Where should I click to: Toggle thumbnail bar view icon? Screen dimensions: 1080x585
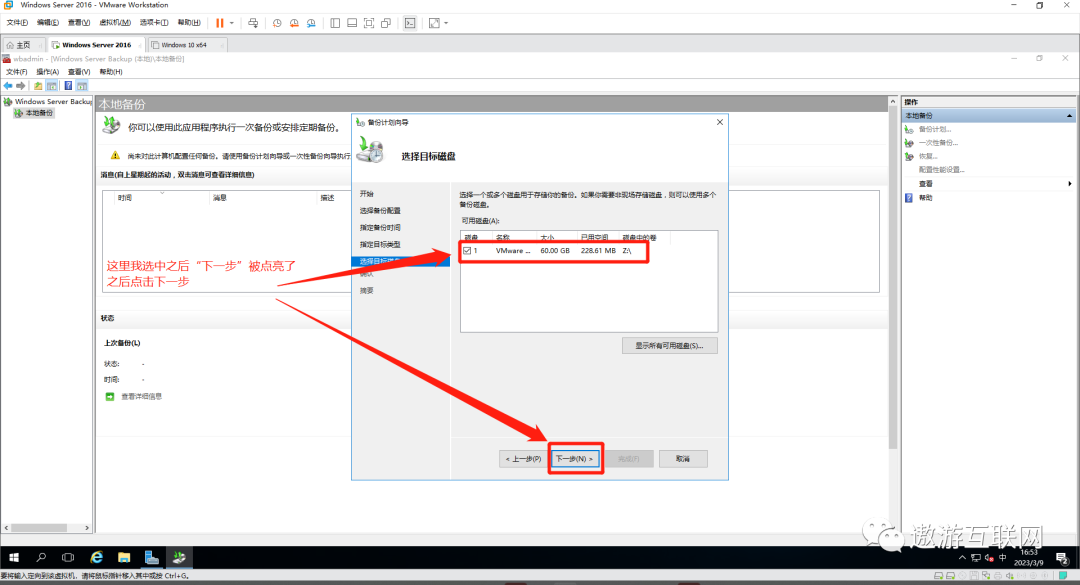coord(352,23)
